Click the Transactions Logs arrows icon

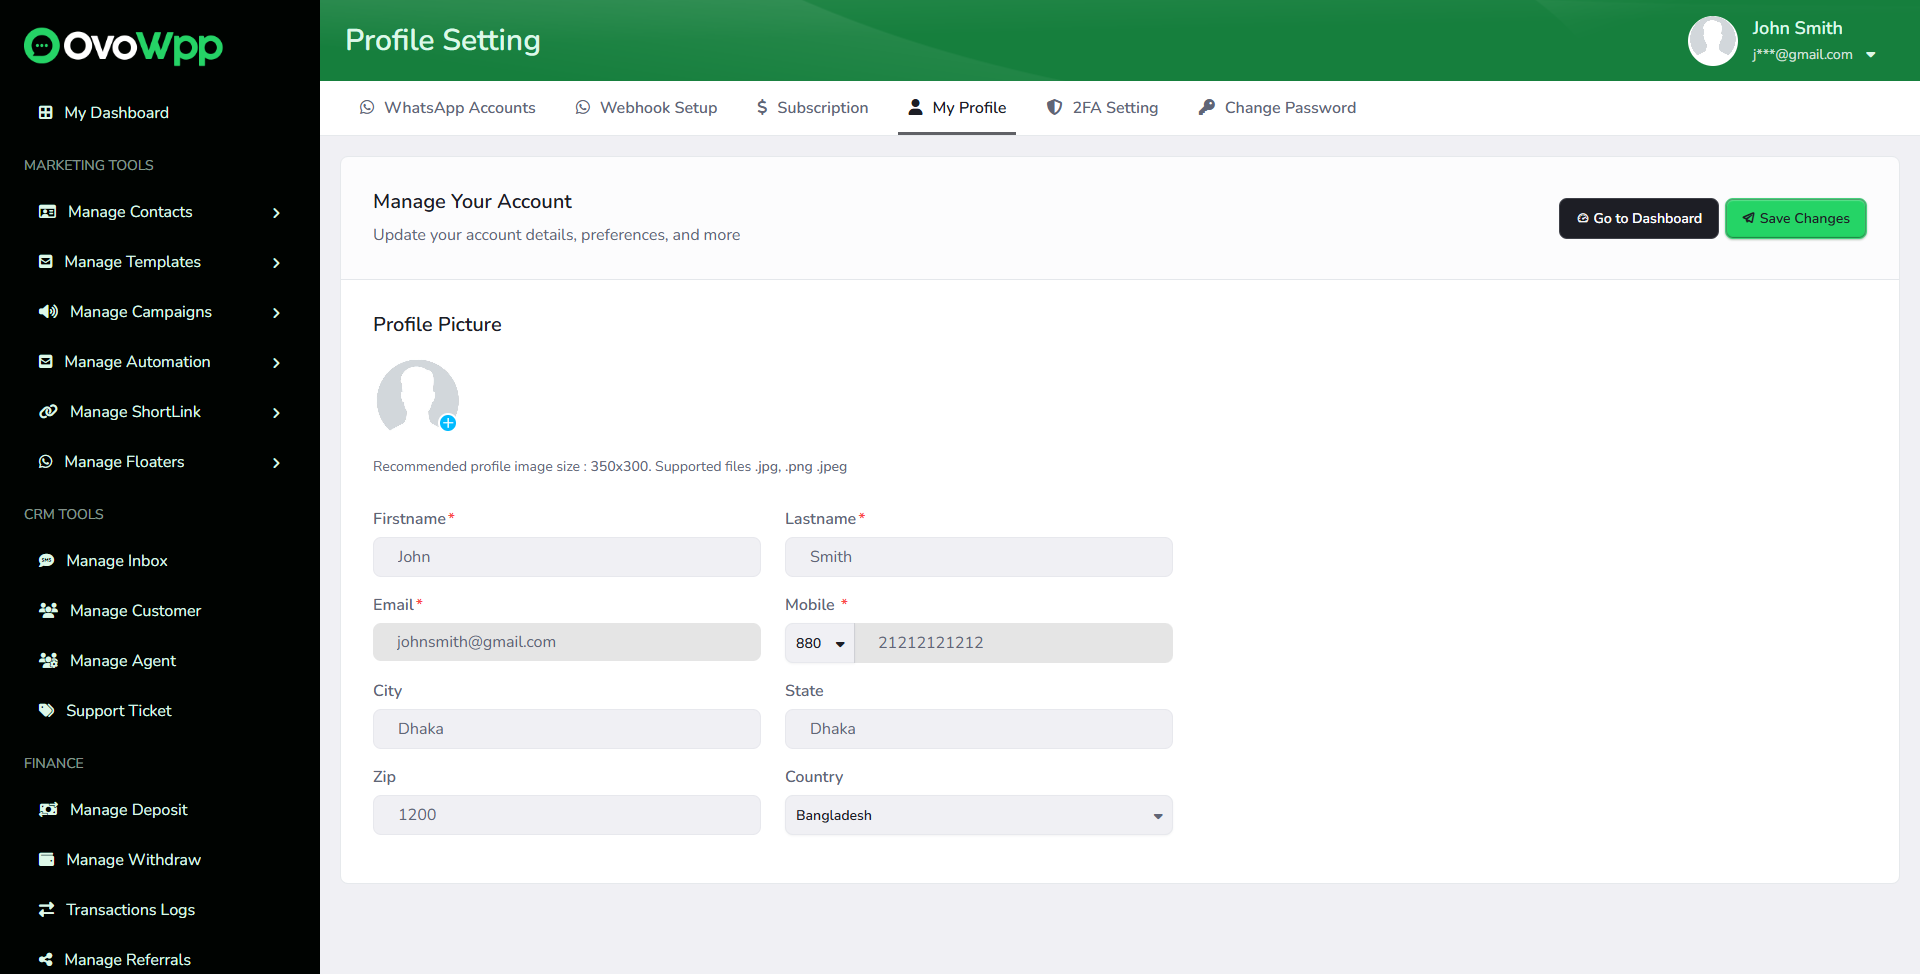tap(46, 910)
